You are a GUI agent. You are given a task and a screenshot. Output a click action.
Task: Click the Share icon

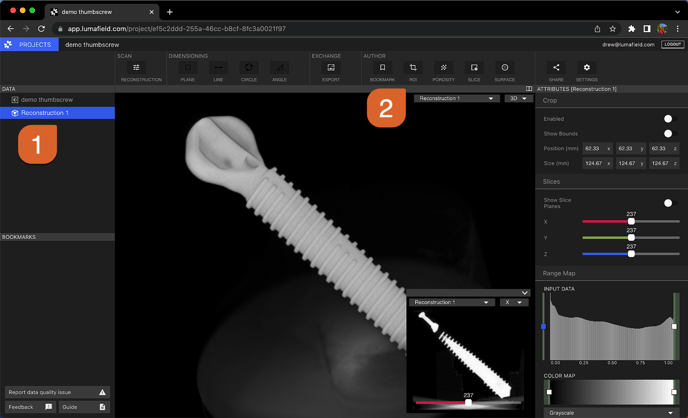tap(556, 70)
